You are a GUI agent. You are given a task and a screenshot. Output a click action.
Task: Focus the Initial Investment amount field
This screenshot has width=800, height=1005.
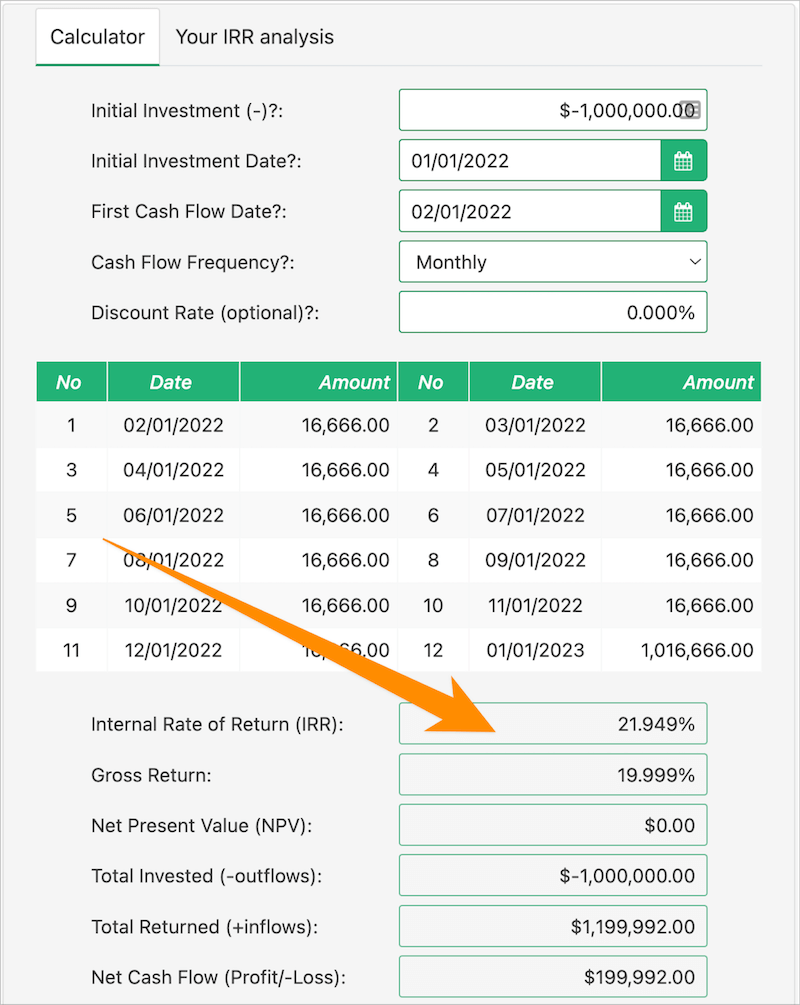(553, 110)
